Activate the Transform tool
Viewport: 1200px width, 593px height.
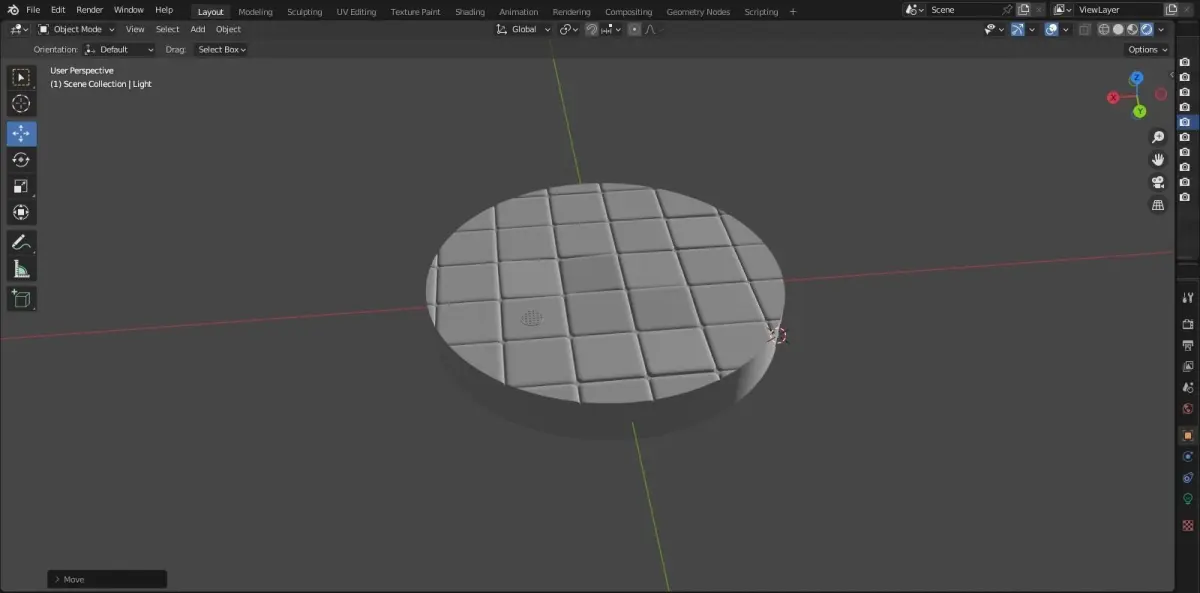click(21, 212)
